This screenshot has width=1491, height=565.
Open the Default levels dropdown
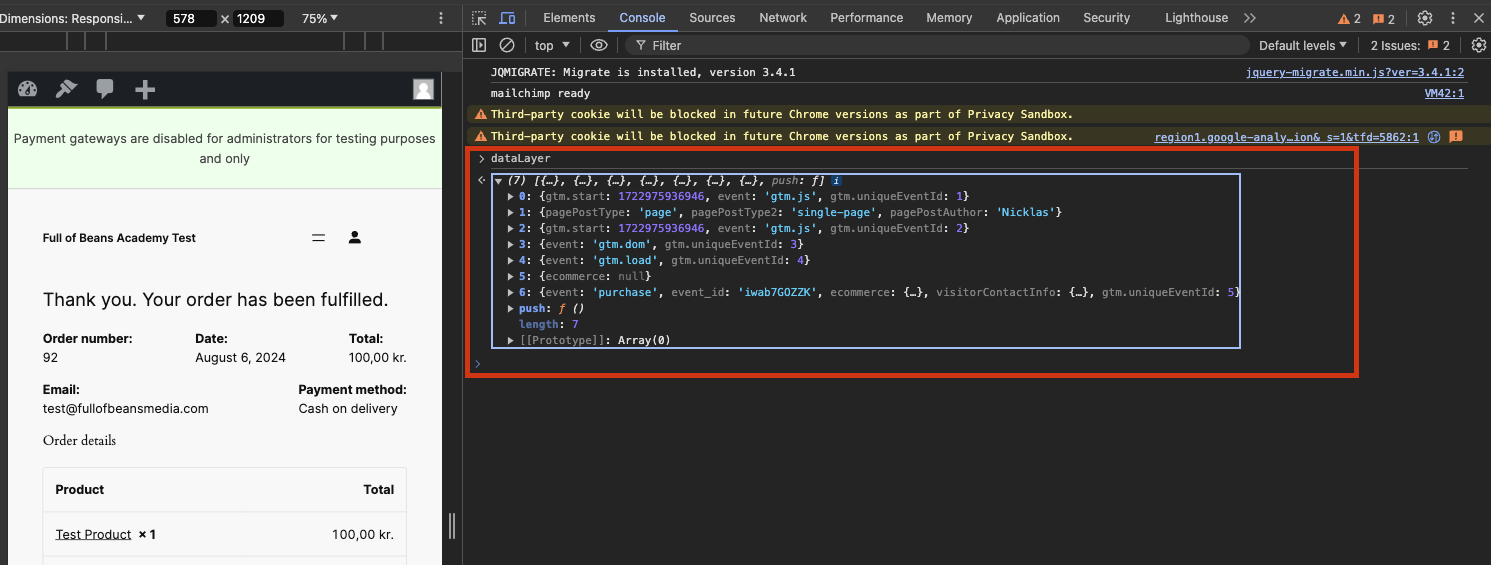[1303, 45]
